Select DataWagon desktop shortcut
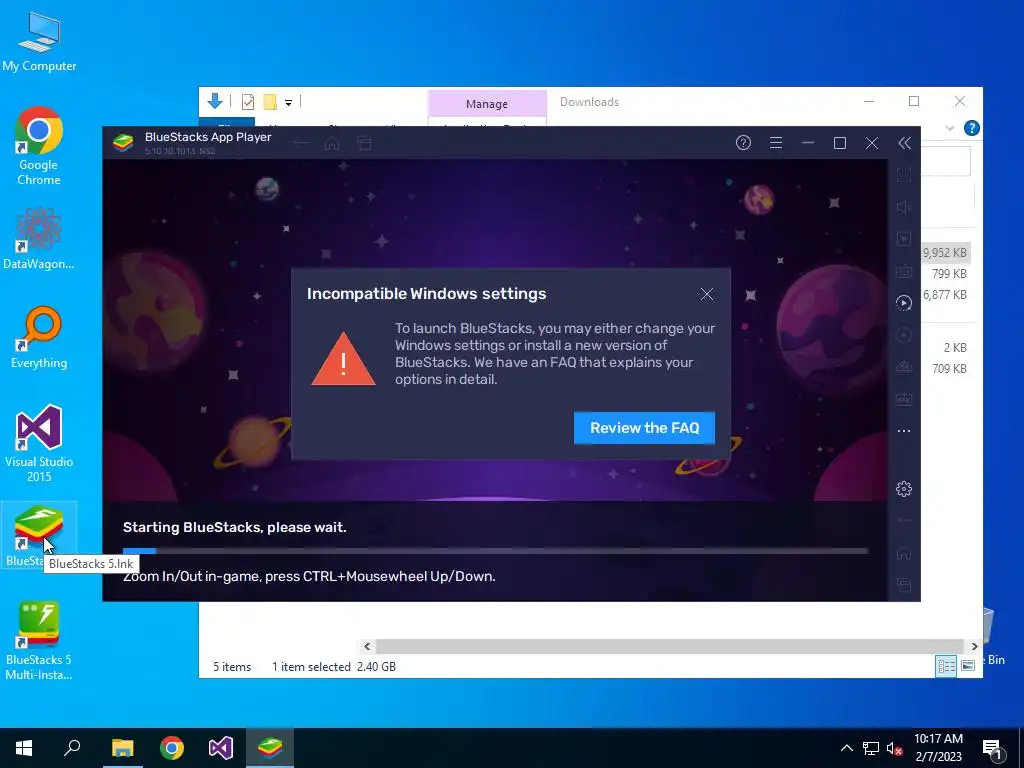 point(39,238)
